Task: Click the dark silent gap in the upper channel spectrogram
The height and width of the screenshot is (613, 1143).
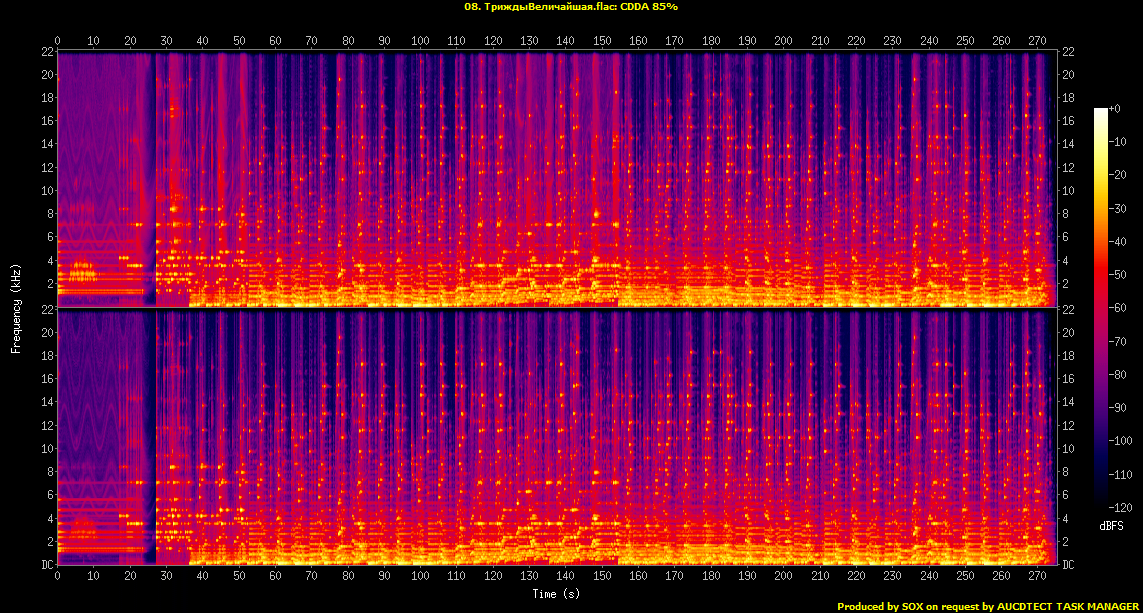Action: click(150, 180)
